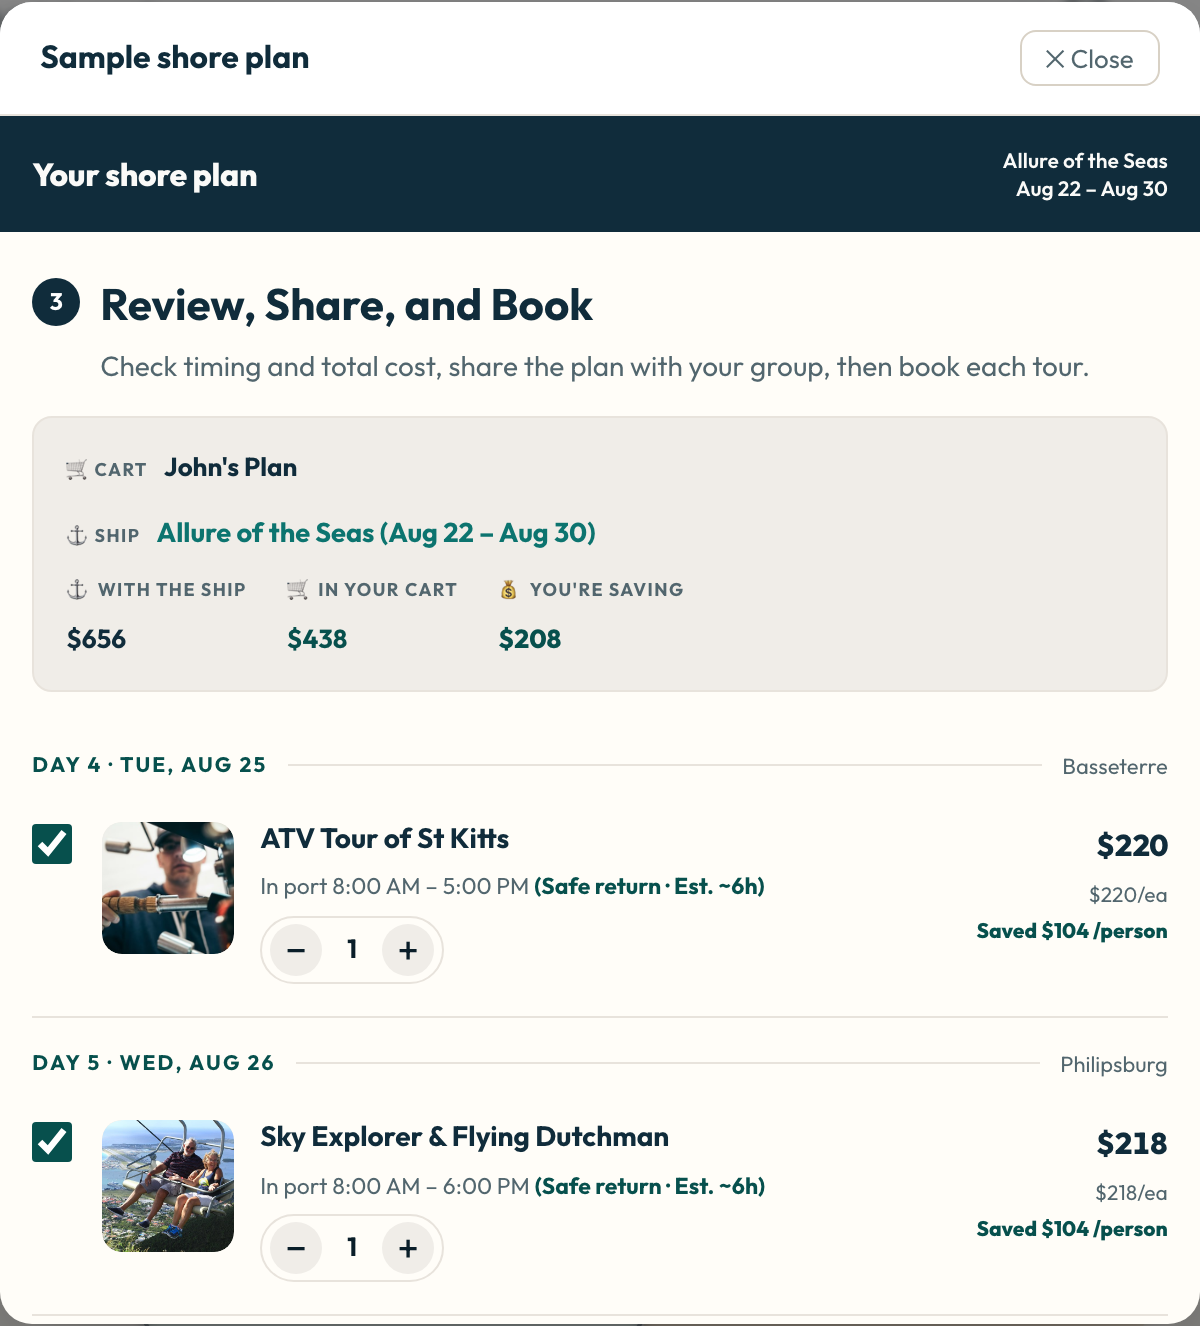The image size is (1200, 1326).
Task: Click the $220/ea unit price
Action: (1129, 895)
